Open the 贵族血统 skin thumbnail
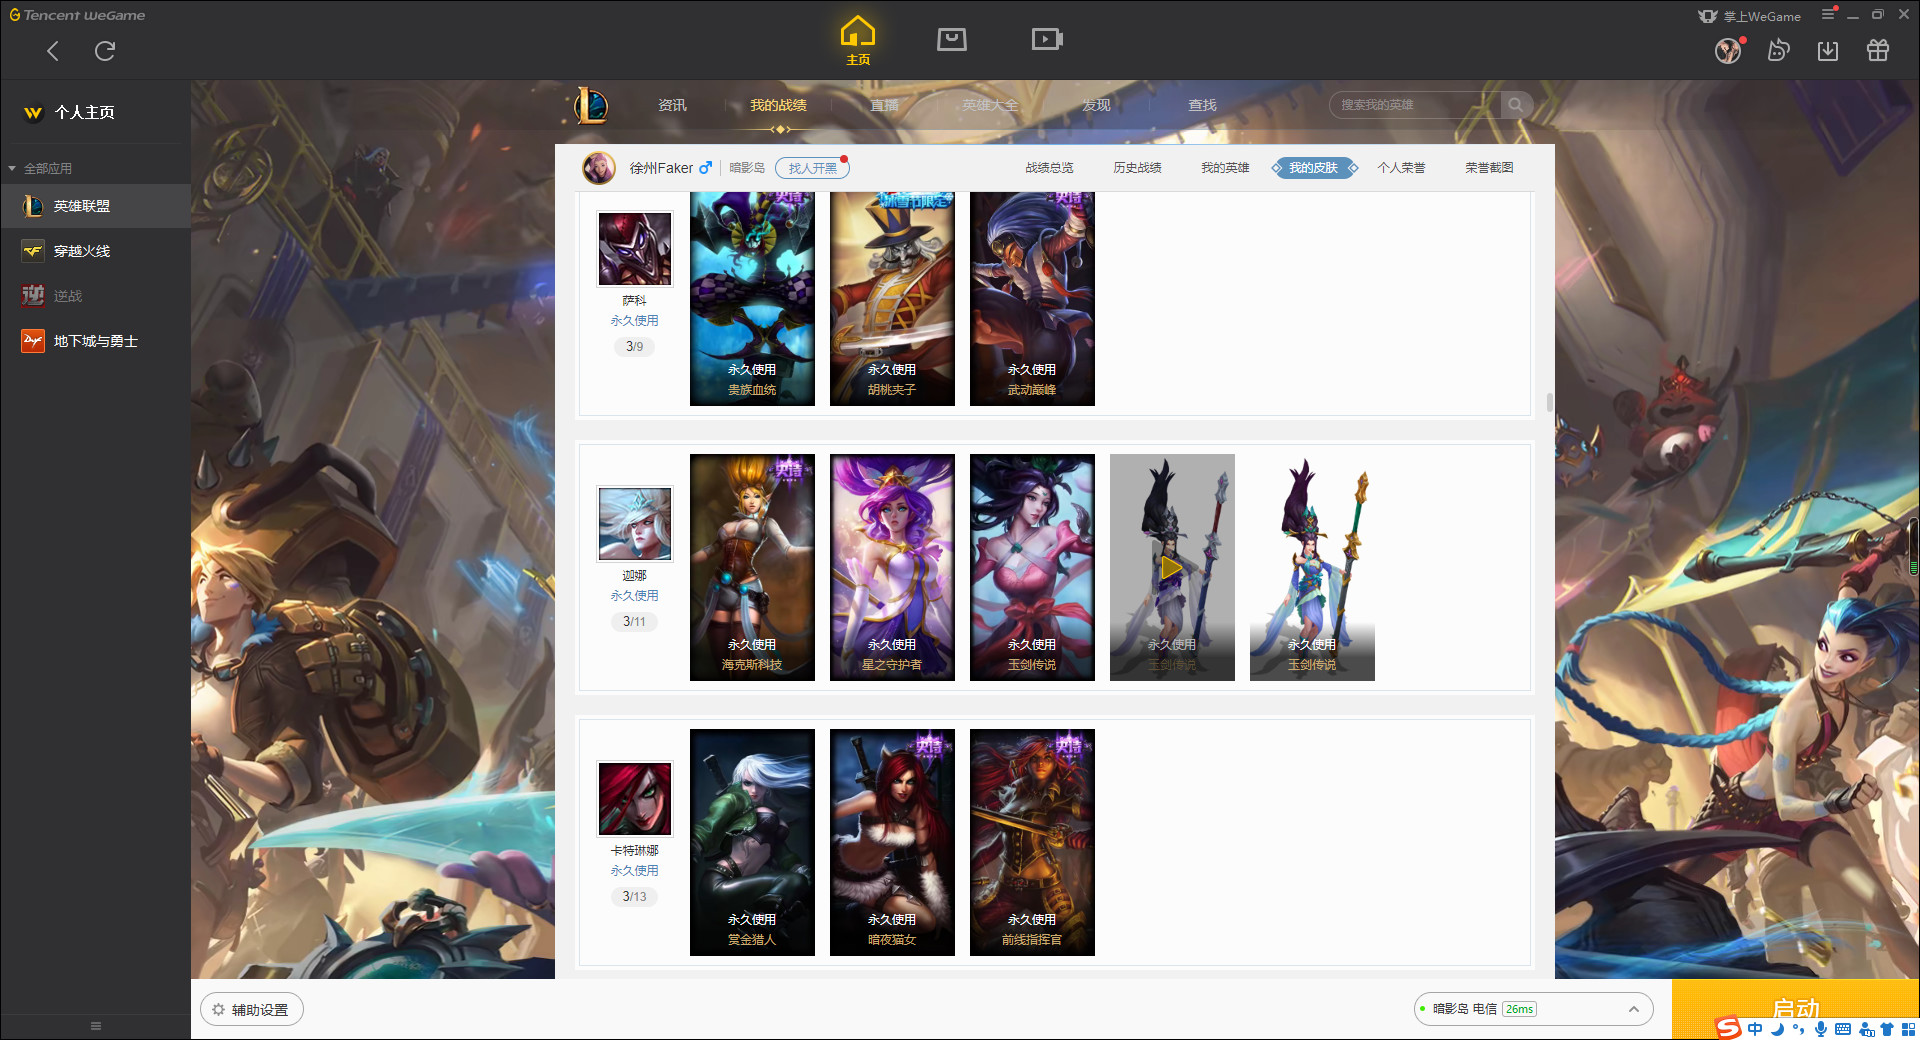This screenshot has height=1040, width=1920. pos(752,298)
